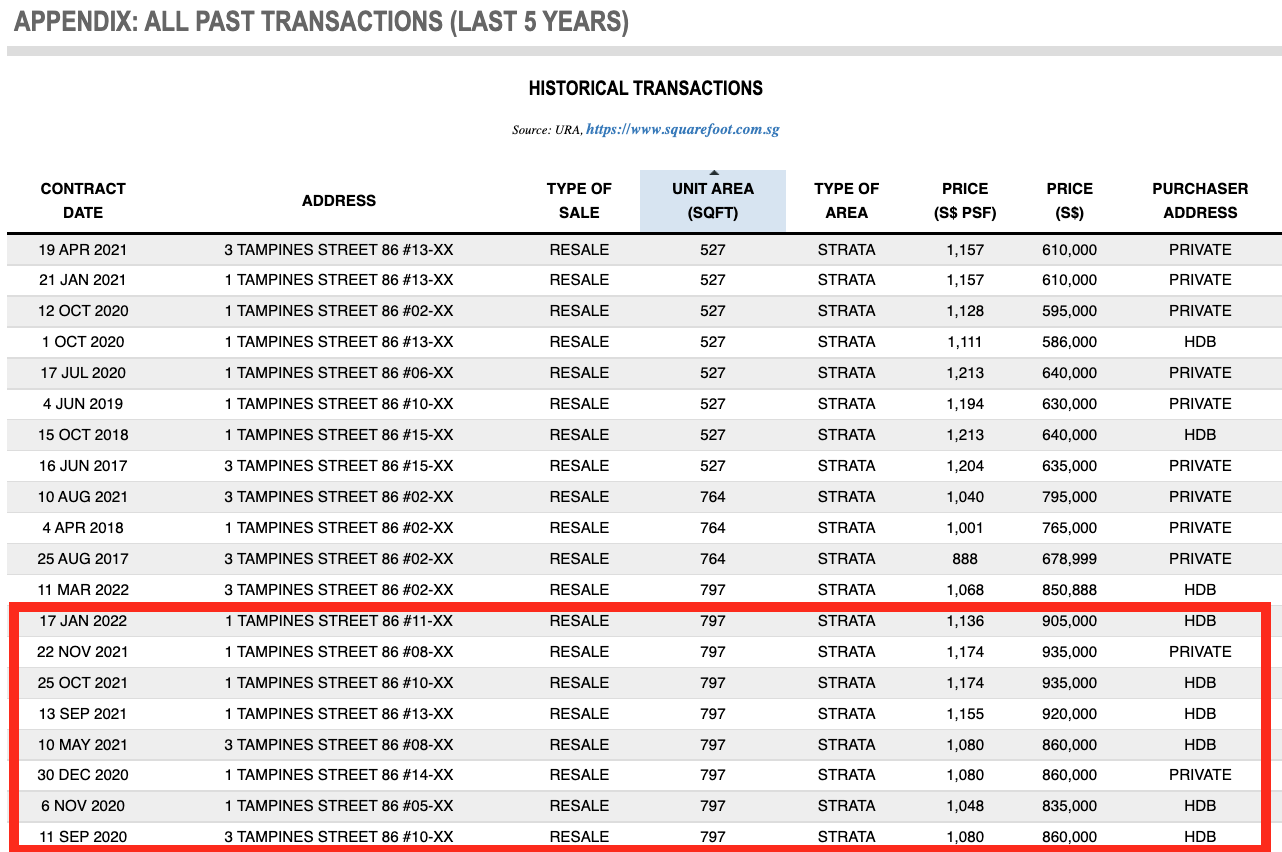Click the price cell '765,000'
The height and width of the screenshot is (852, 1282).
point(1069,528)
